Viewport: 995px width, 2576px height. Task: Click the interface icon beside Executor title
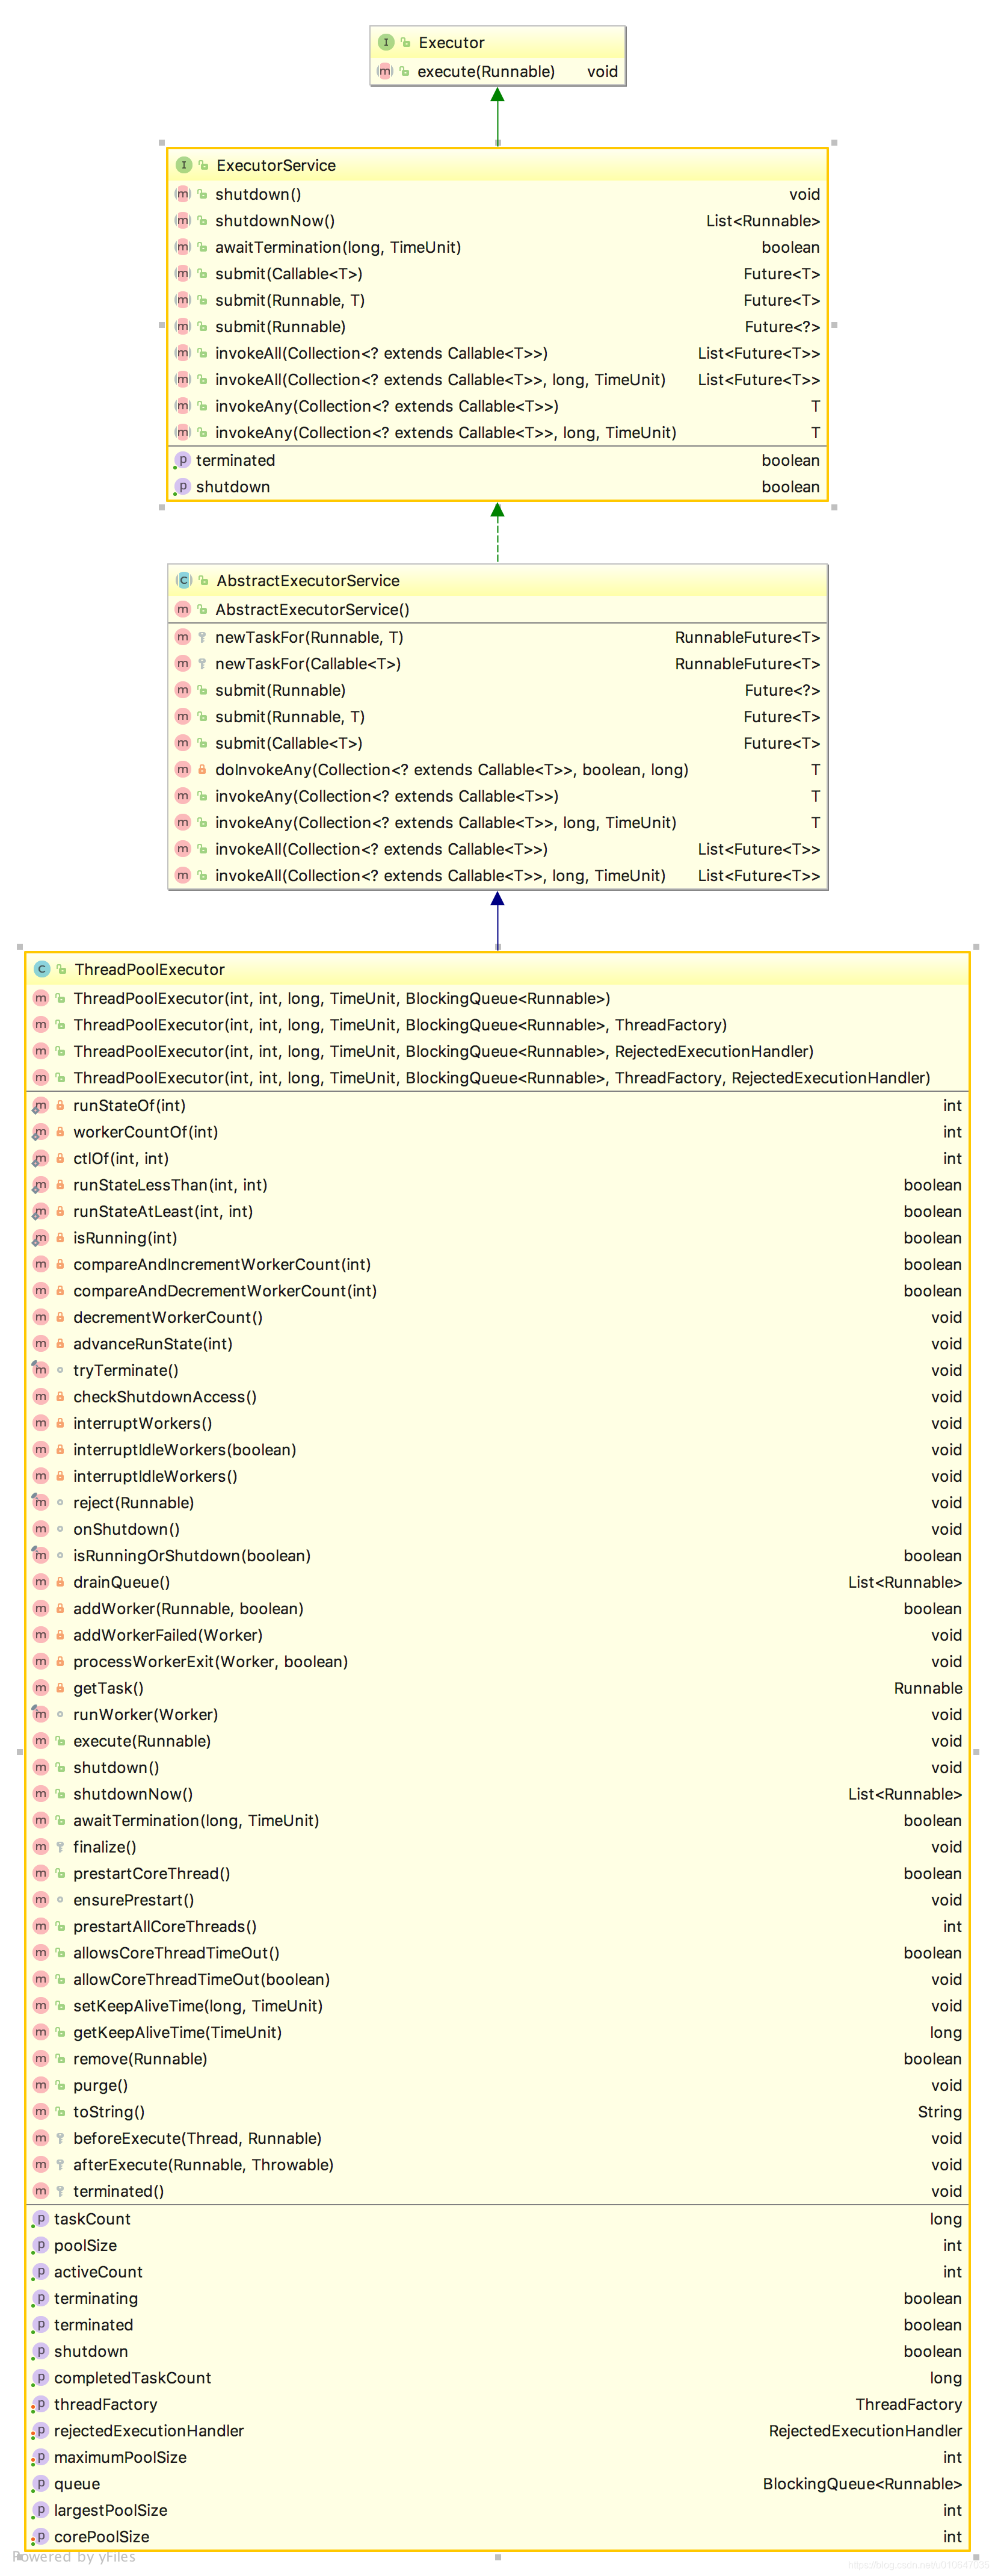386,42
